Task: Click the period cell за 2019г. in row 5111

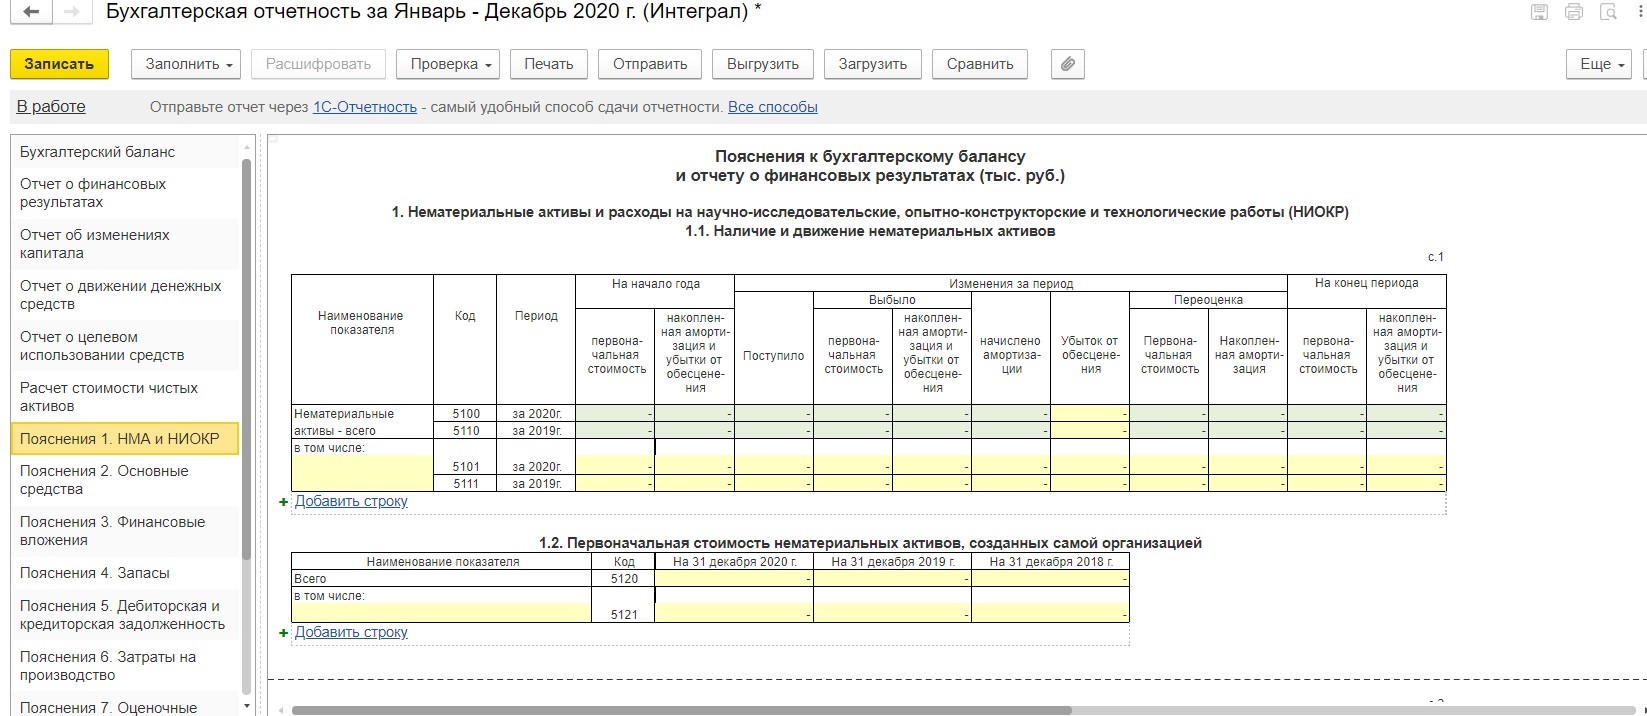Action: click(536, 483)
